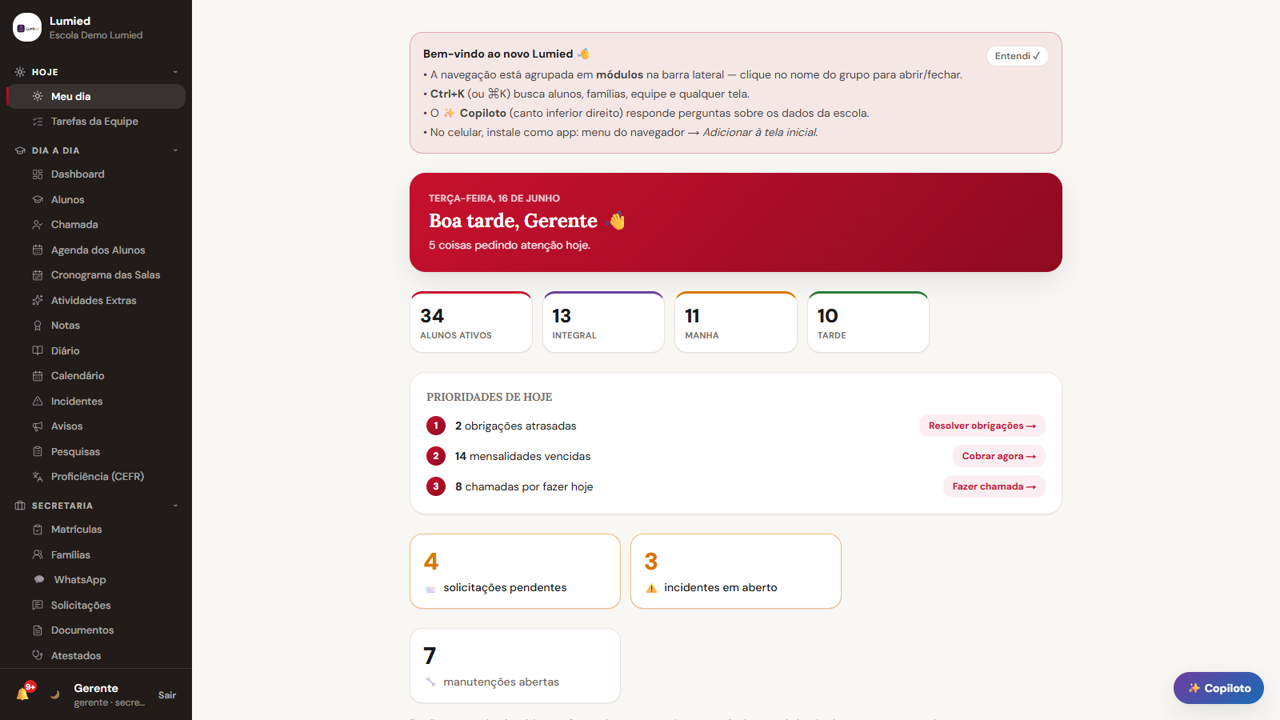Click the Famílias people icon
This screenshot has height=720, width=1280.
coord(37,555)
